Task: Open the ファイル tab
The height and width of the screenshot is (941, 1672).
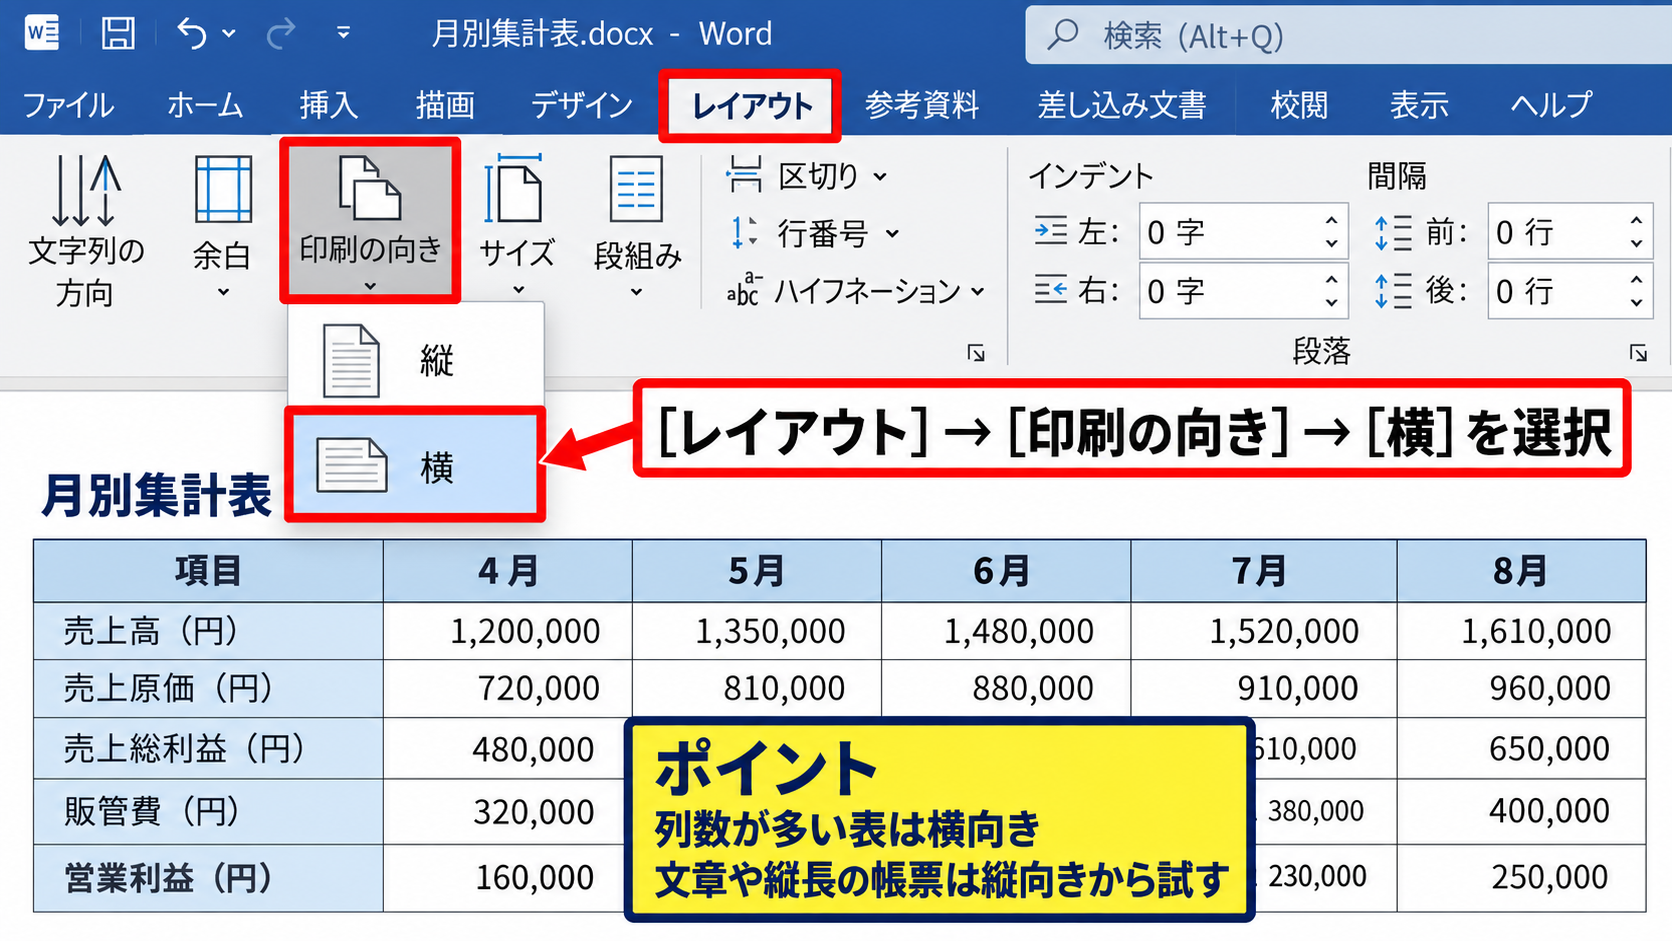Action: pos(68,105)
